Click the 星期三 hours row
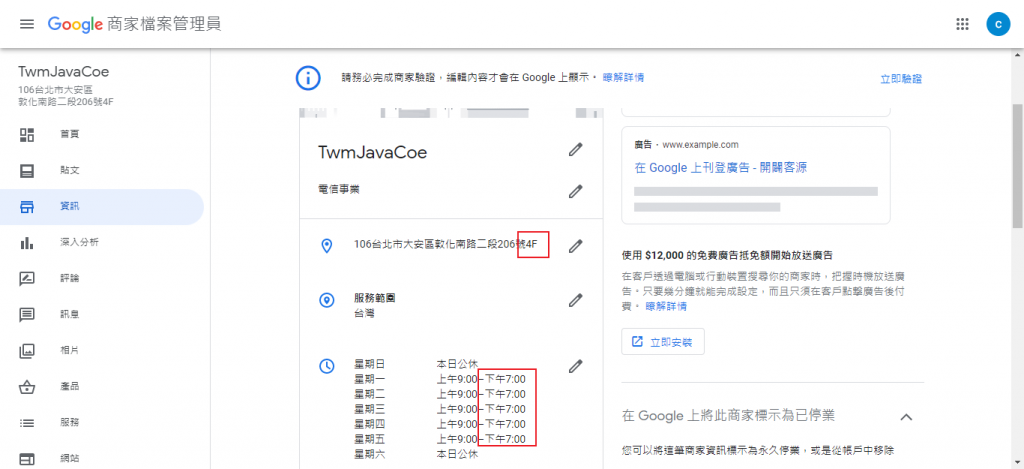This screenshot has height=469, width=1024. (x=440, y=409)
